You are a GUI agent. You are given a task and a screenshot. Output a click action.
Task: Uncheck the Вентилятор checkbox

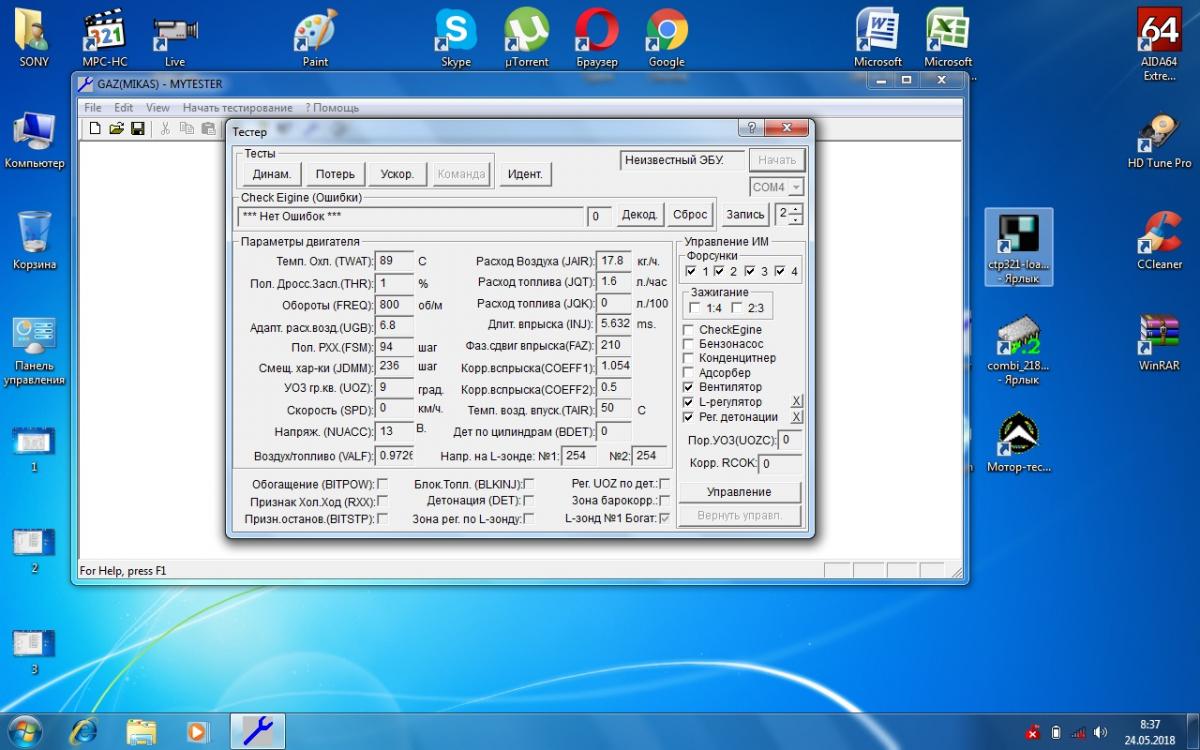pos(689,387)
